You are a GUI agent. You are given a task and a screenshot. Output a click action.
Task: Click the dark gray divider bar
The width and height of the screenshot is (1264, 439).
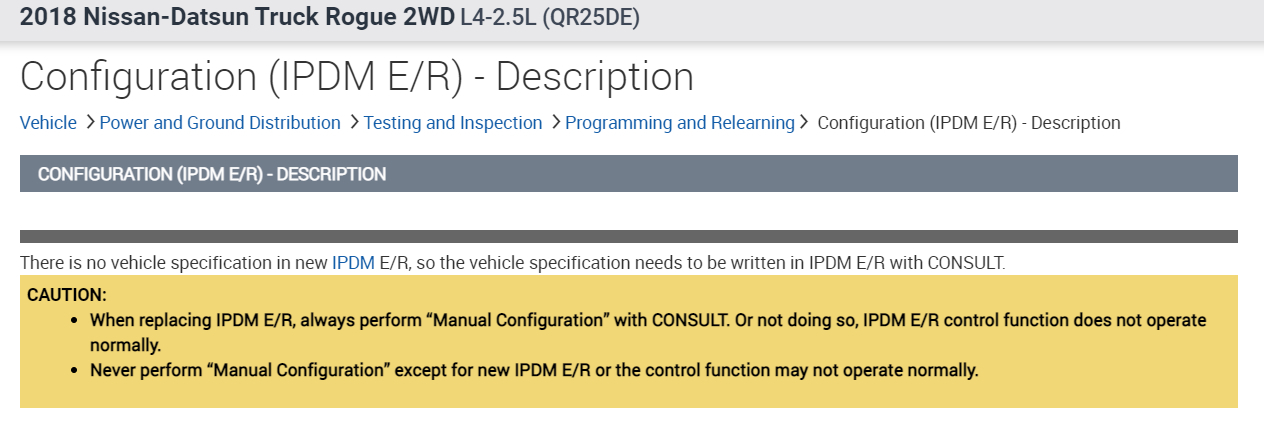click(x=628, y=237)
